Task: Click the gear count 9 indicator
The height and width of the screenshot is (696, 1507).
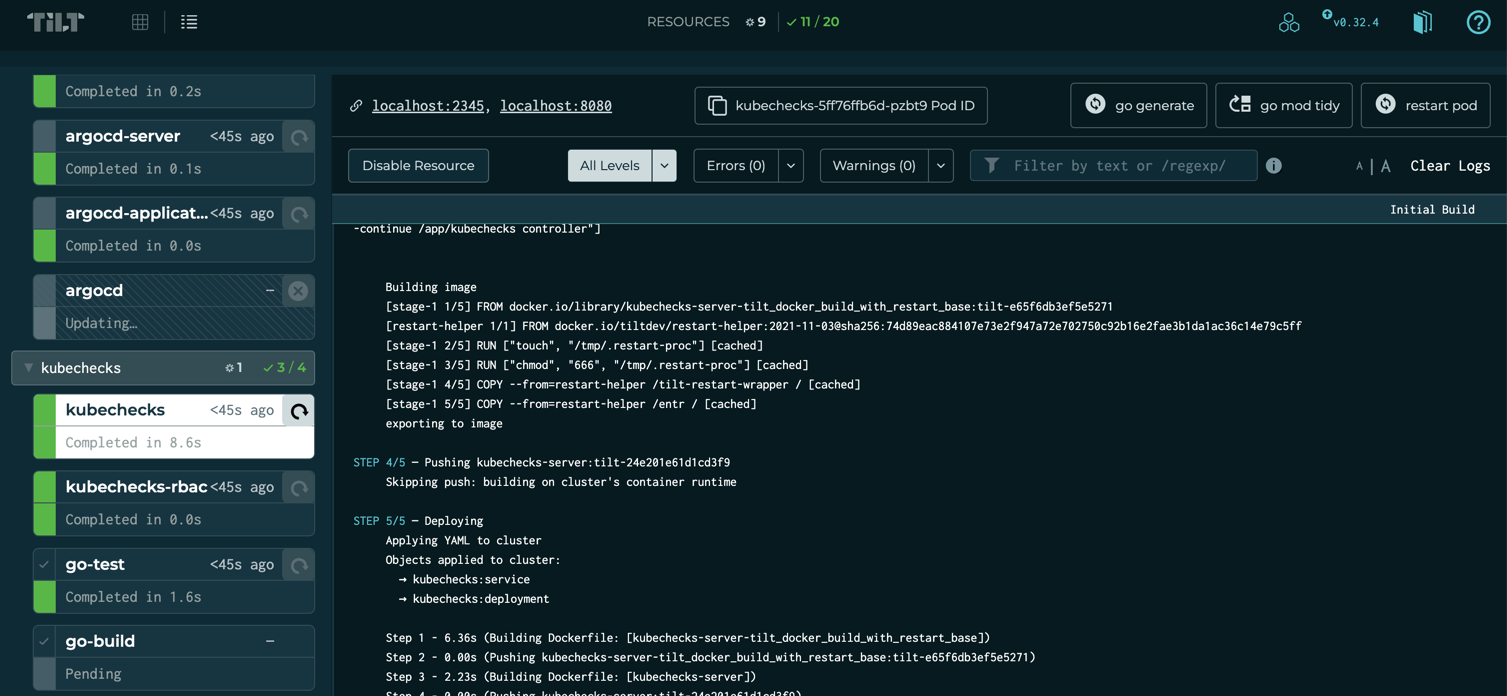Action: (756, 22)
